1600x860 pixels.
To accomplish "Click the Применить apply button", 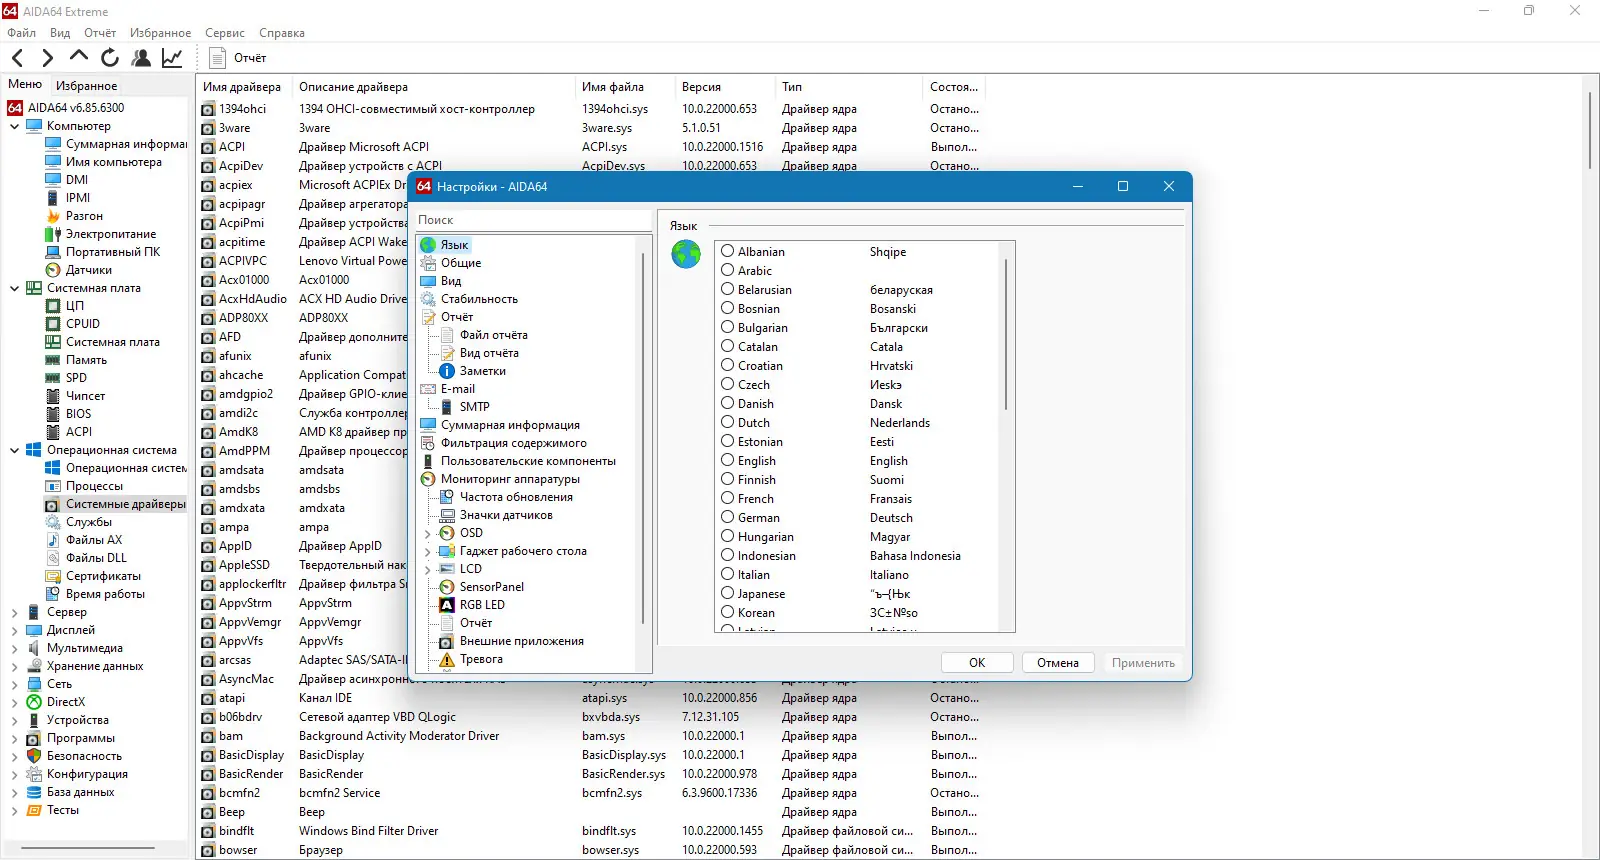I will 1143,663.
